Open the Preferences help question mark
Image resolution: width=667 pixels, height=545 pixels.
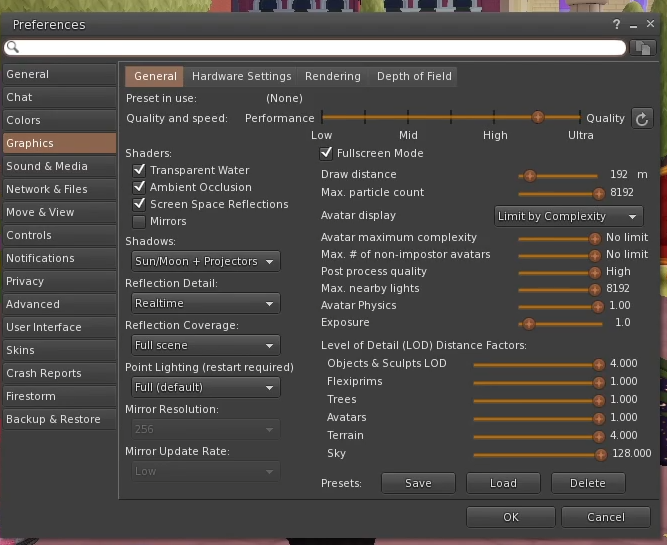click(x=616, y=24)
